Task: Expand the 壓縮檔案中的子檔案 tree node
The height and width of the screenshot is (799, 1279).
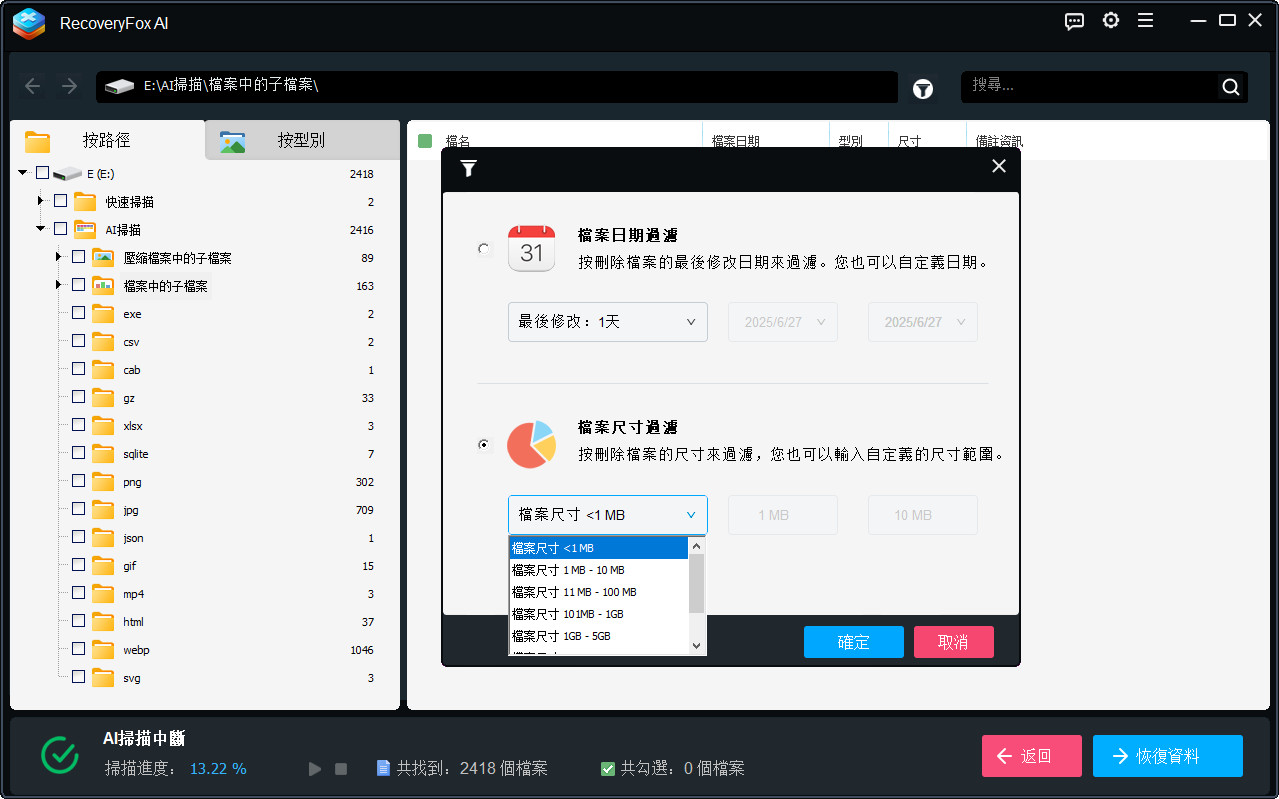Action: (57, 257)
